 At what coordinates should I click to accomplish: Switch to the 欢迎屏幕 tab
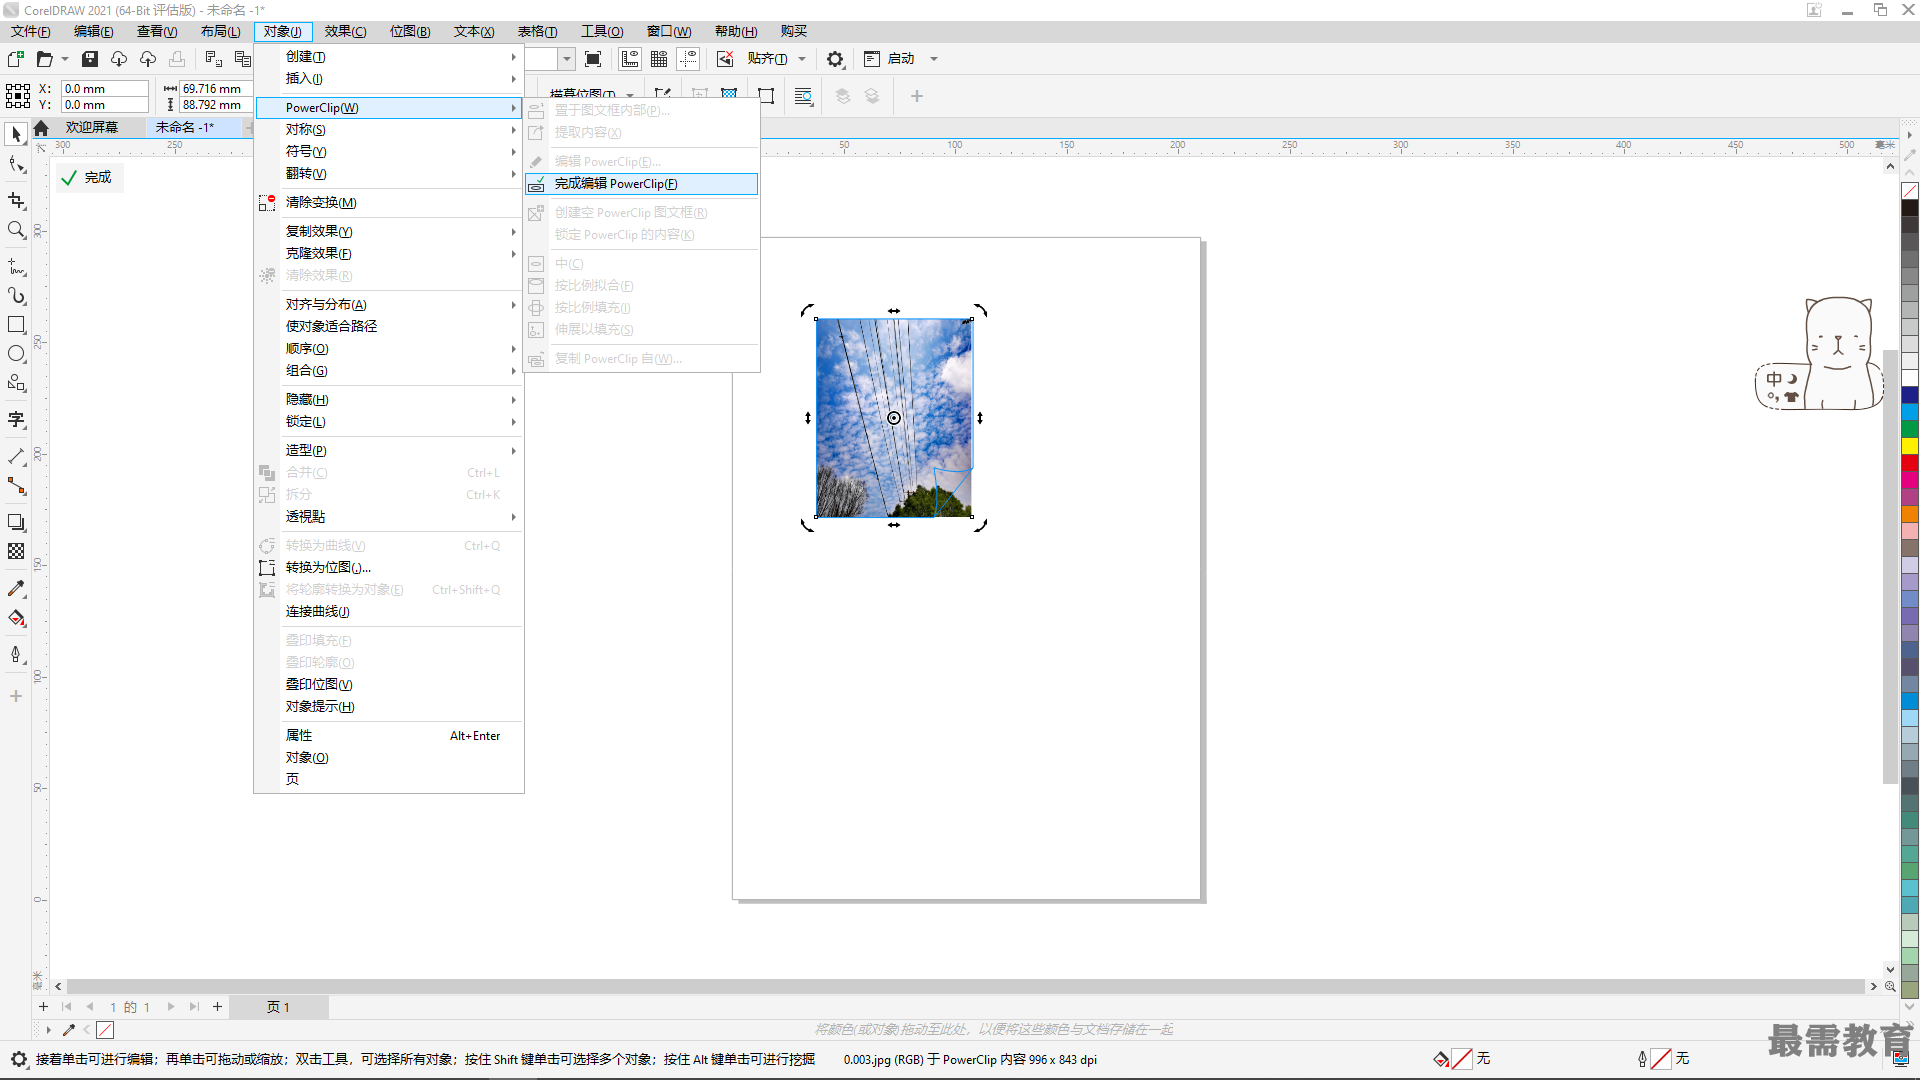click(92, 128)
